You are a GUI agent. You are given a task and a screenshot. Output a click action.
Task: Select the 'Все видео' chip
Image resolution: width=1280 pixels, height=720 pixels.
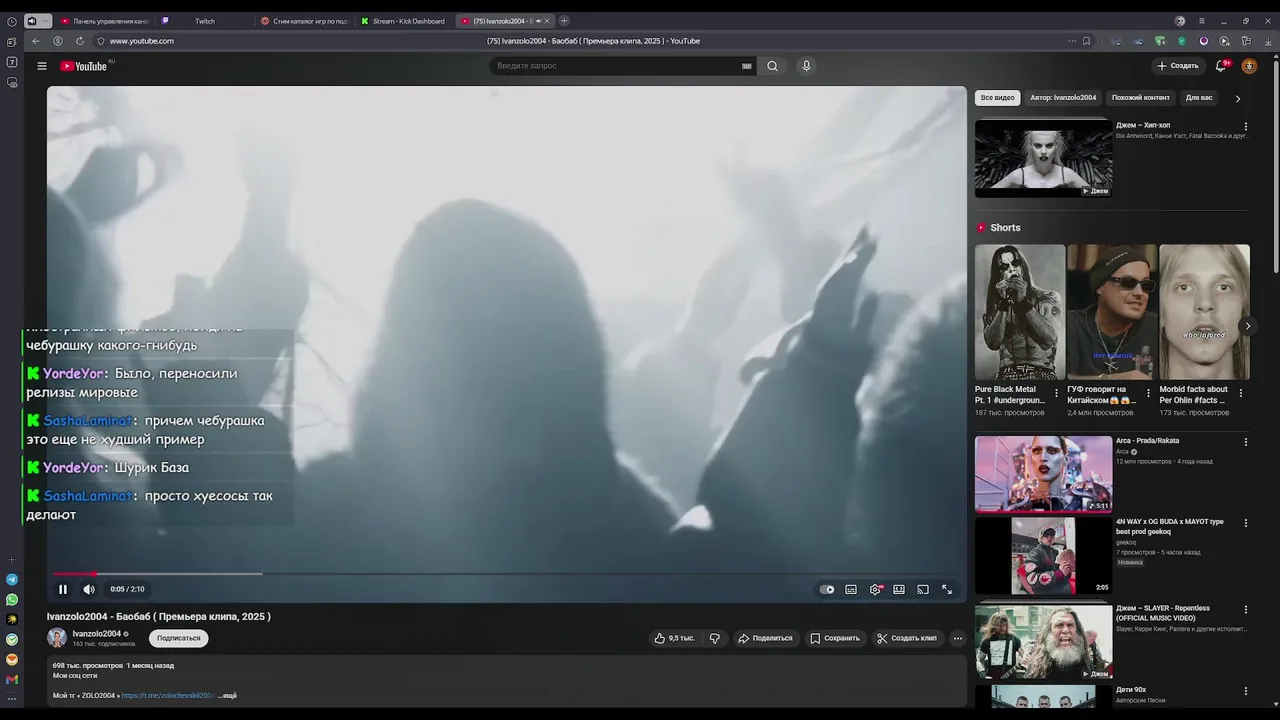pyautogui.click(x=997, y=98)
